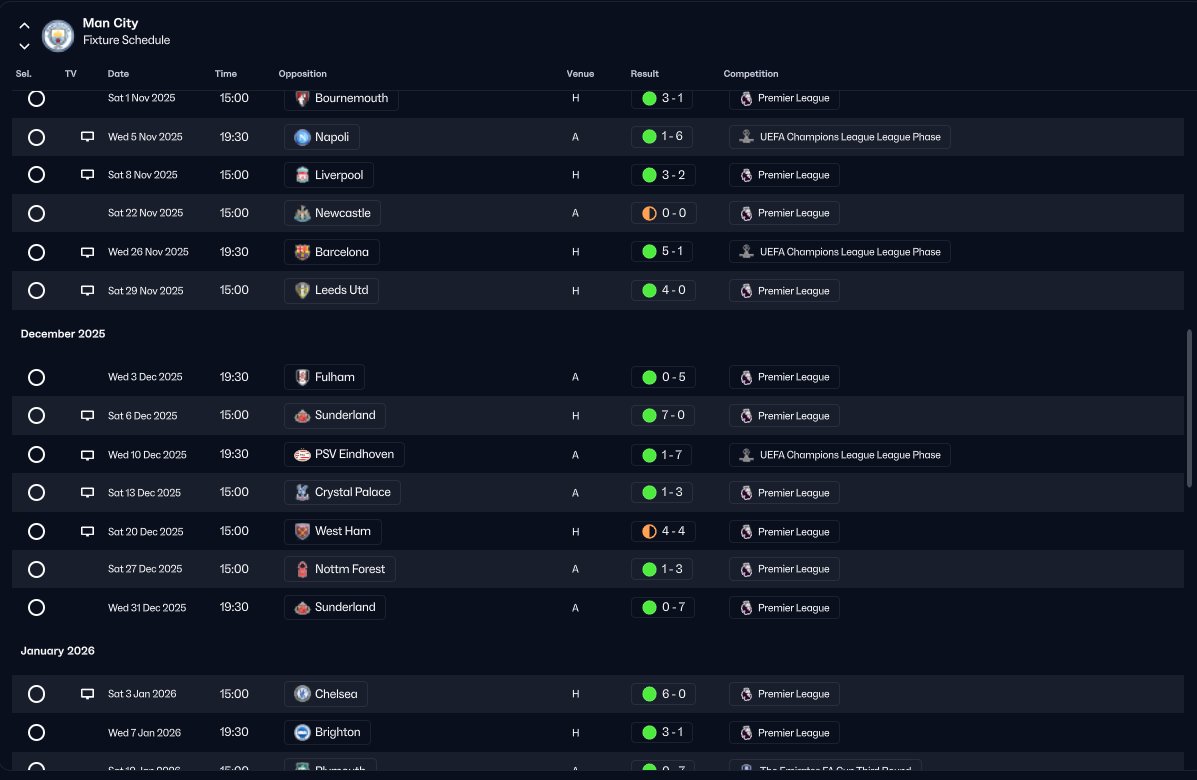Click the TV icon on the Napoli fixture row
Image resolution: width=1197 pixels, height=780 pixels.
[88, 137]
